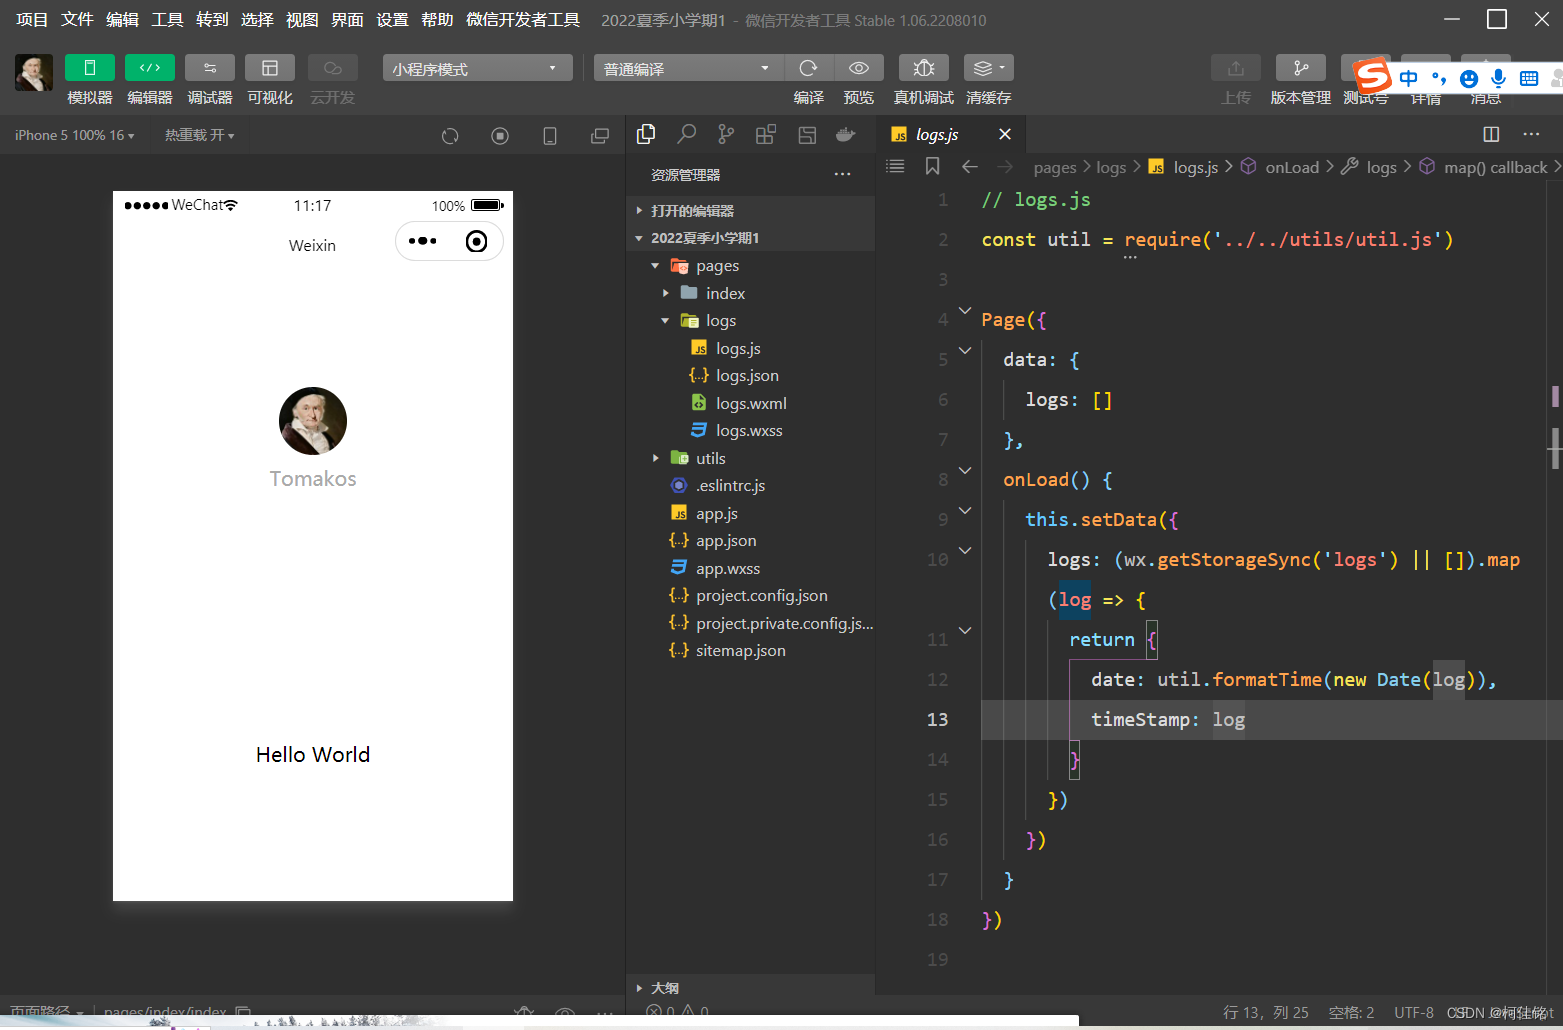The image size is (1563, 1030).
Task: Toggle the editor panel button
Action: pyautogui.click(x=150, y=68)
